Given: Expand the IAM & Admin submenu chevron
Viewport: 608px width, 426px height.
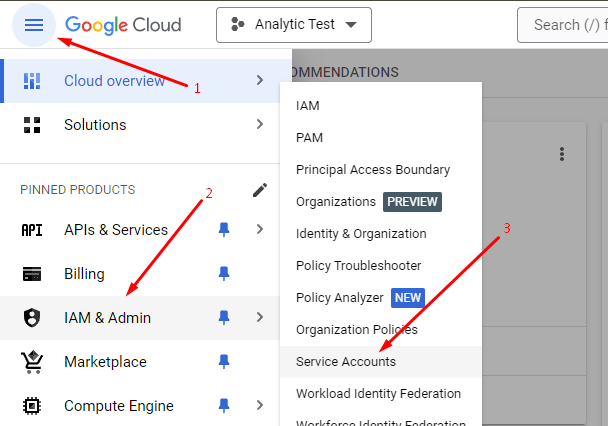Looking at the screenshot, I should point(260,317).
